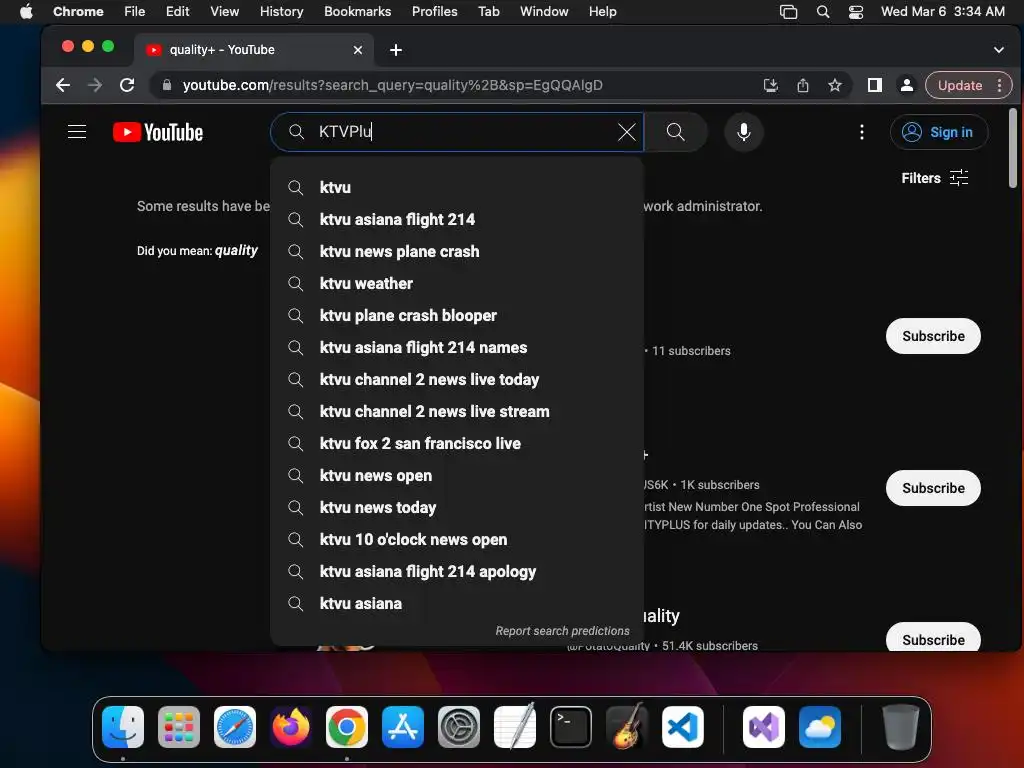This screenshot has width=1024, height=768.
Task: Run the search with the magnifier button
Action: coord(675,132)
